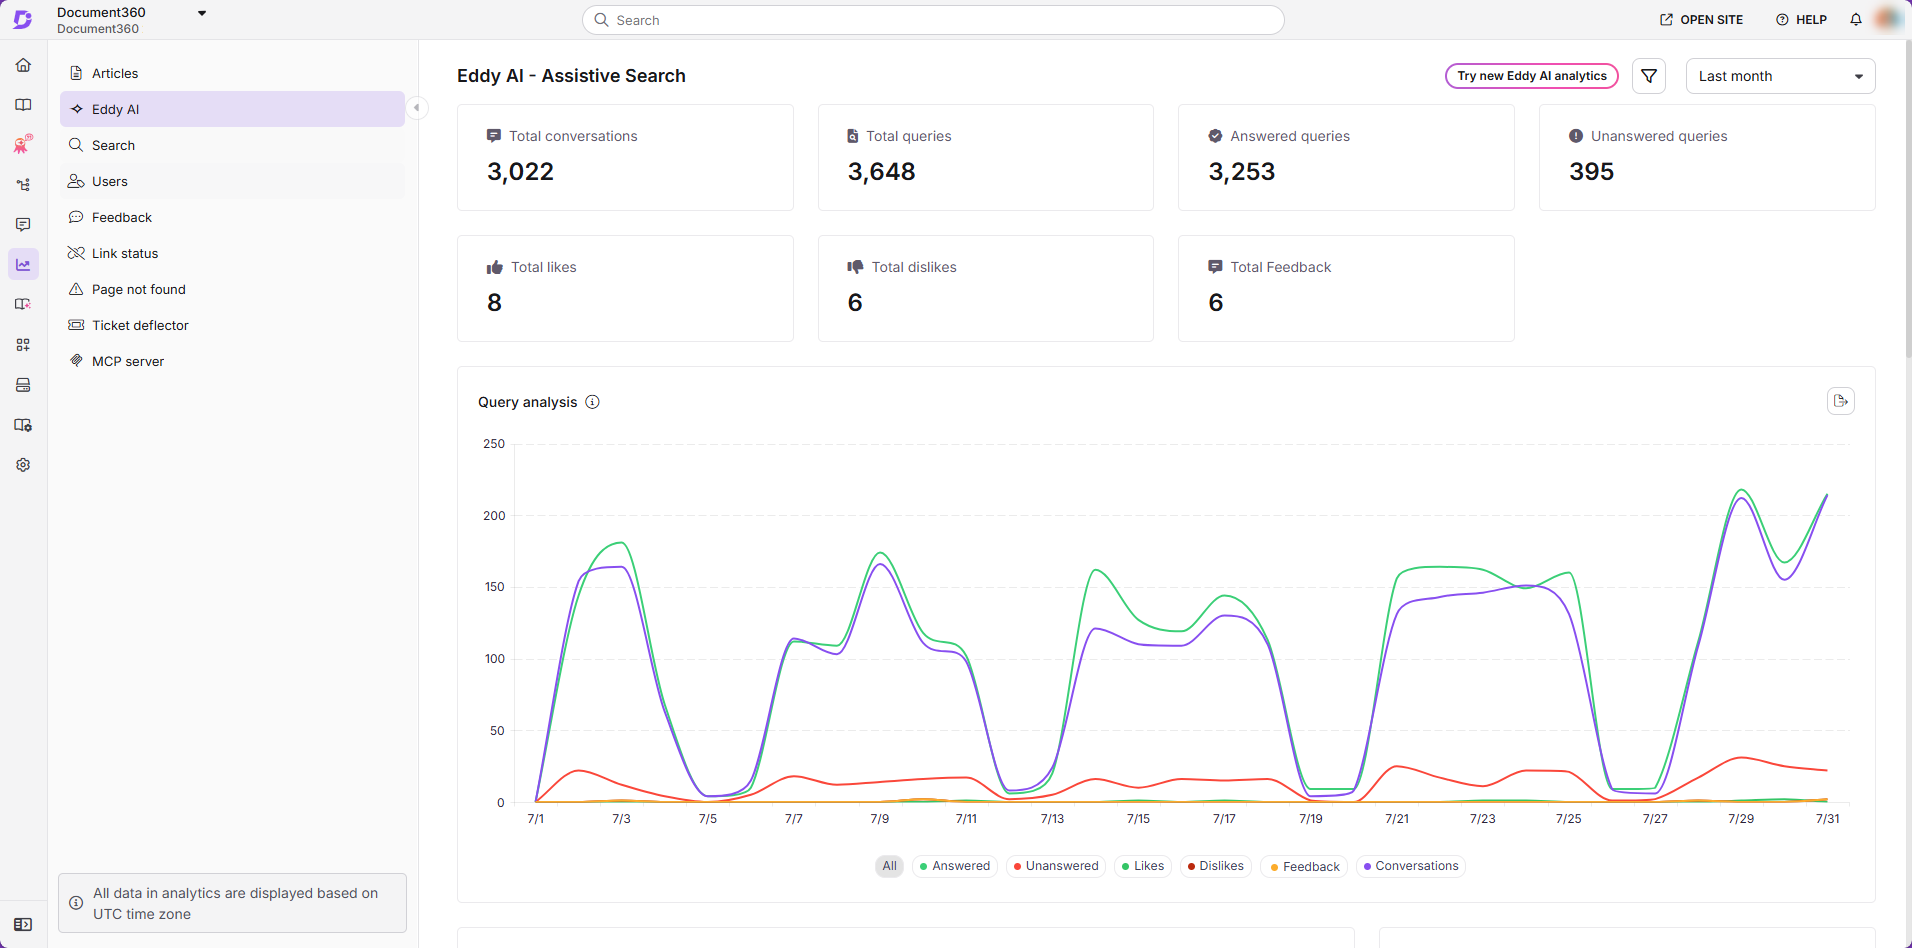Toggle Conversations series in legend
The image size is (1912, 948).
coord(1410,866)
